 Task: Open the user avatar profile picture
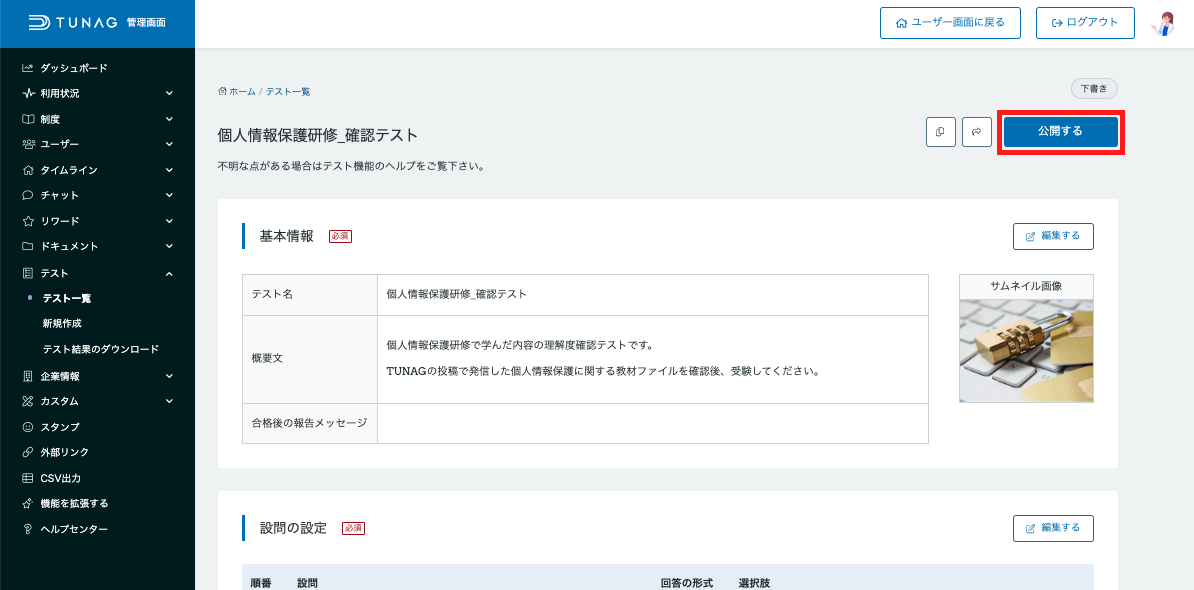tap(1164, 24)
